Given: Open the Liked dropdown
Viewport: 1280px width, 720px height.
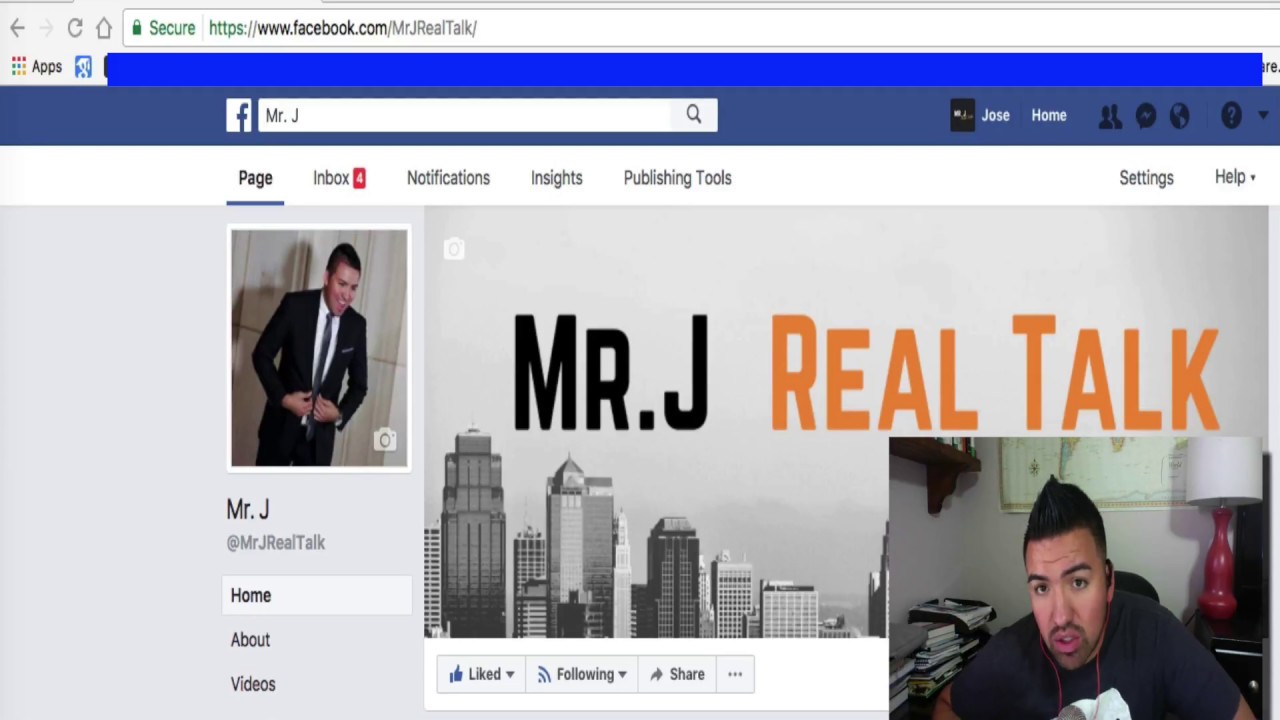Looking at the screenshot, I should (482, 674).
